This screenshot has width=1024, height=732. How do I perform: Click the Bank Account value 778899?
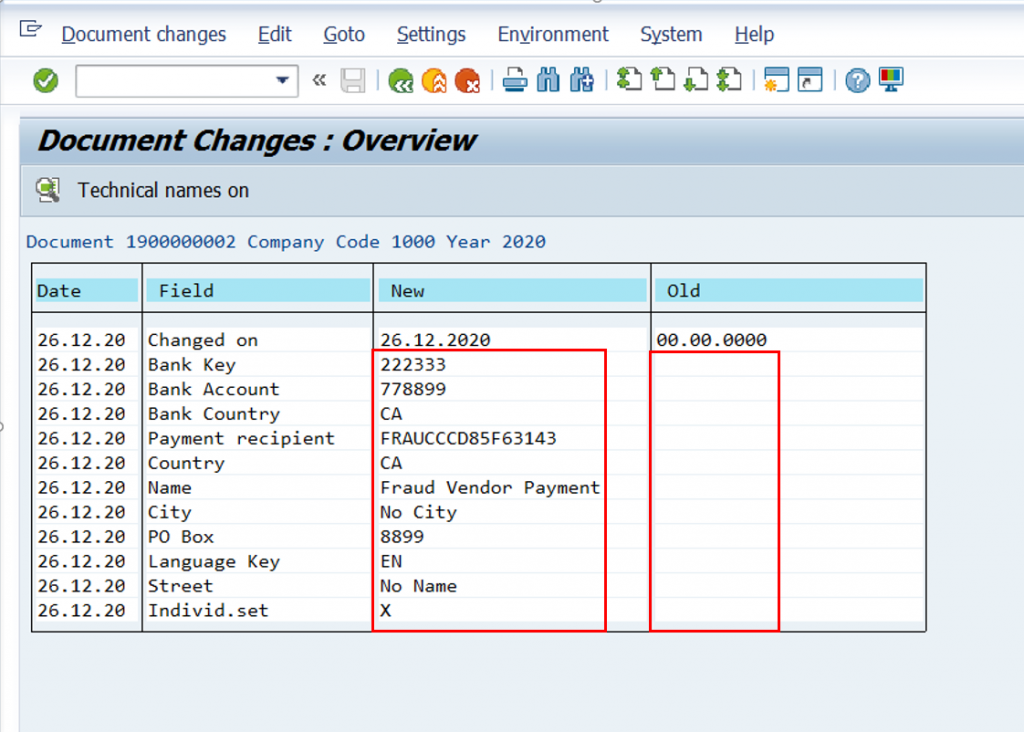pyautogui.click(x=413, y=389)
